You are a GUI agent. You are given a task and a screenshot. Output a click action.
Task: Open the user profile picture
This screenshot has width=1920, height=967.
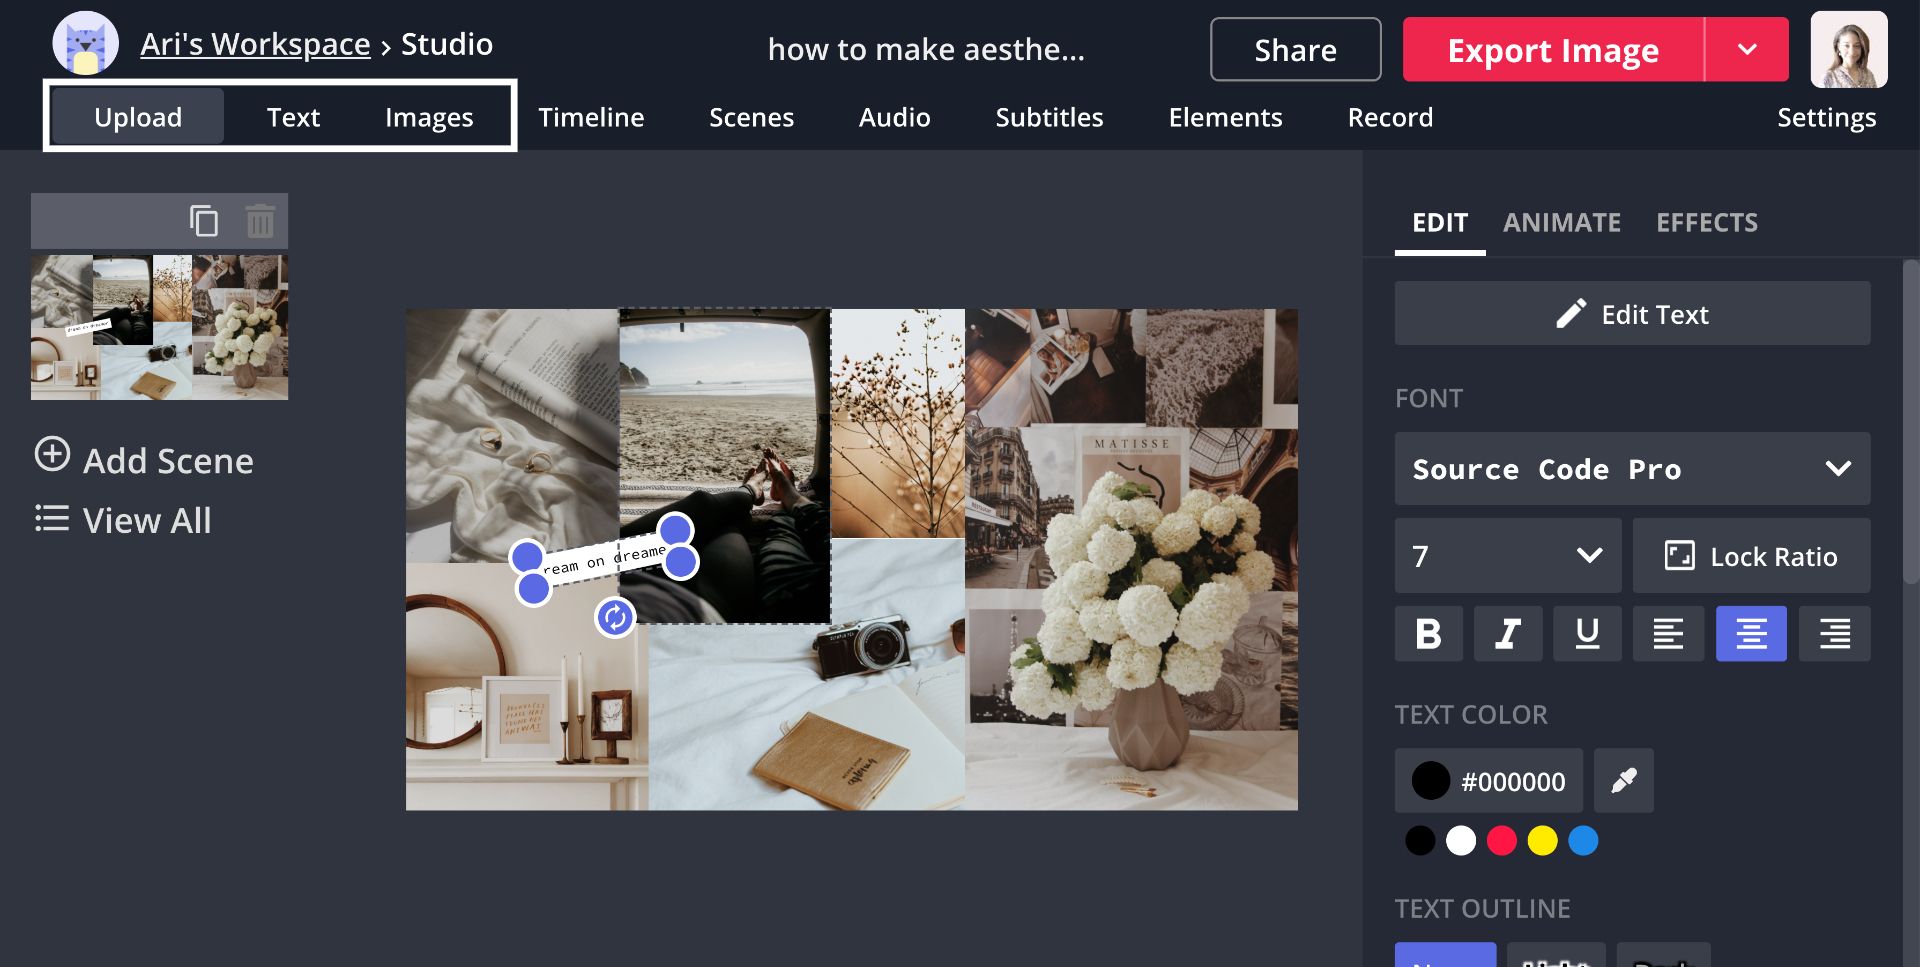pos(1848,49)
